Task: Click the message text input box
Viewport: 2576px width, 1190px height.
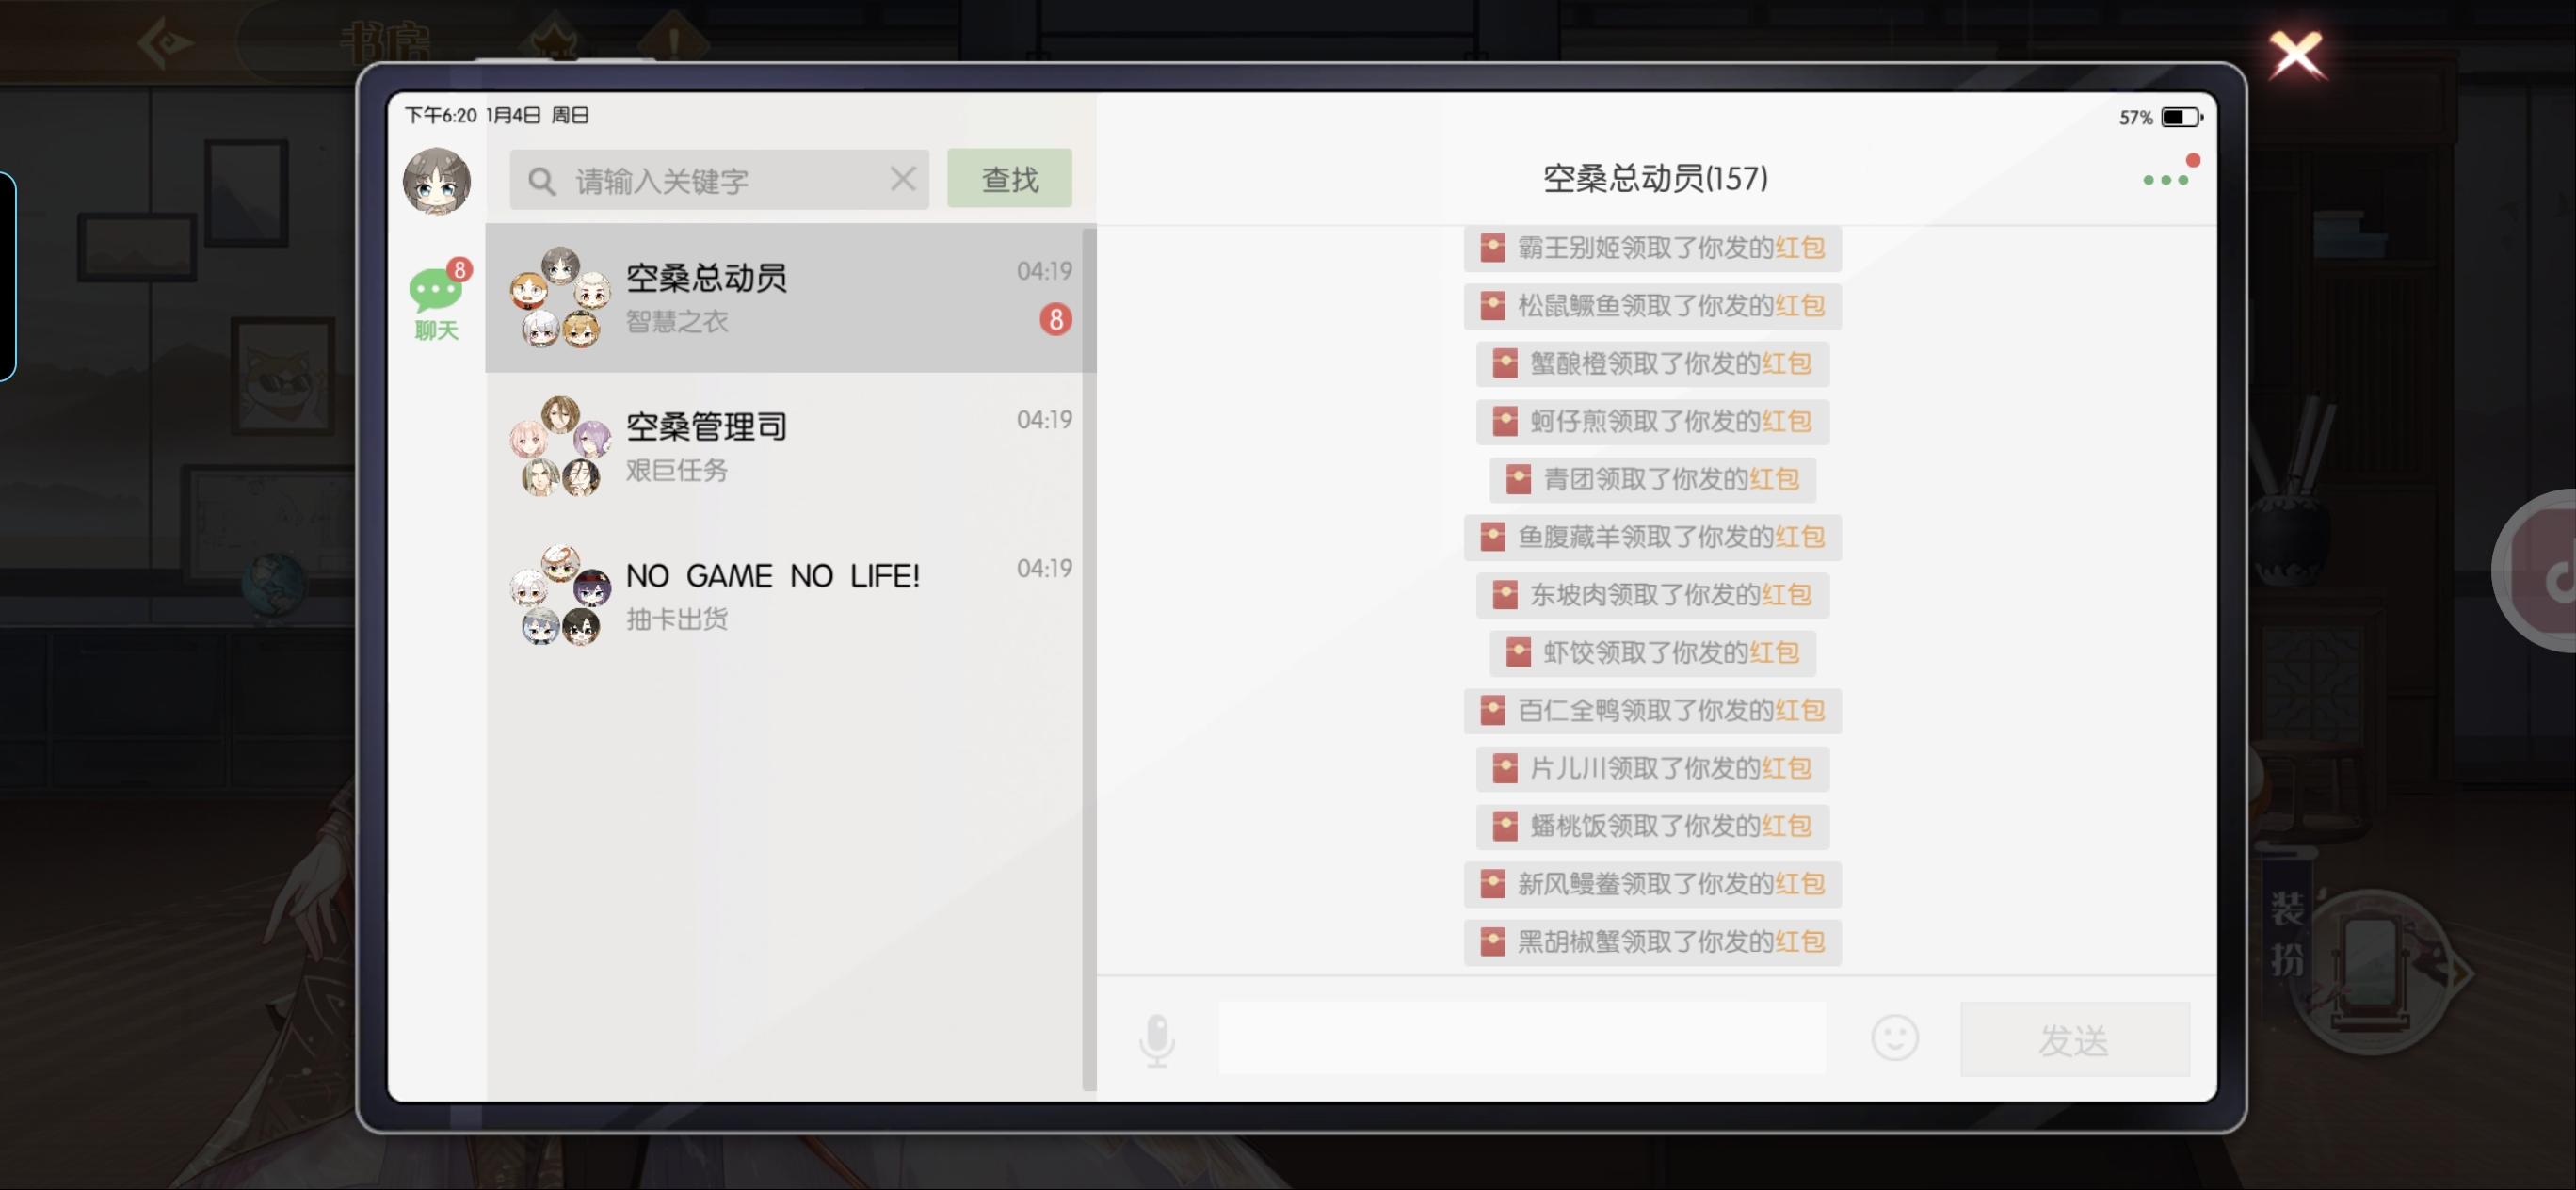Action: point(1521,1039)
